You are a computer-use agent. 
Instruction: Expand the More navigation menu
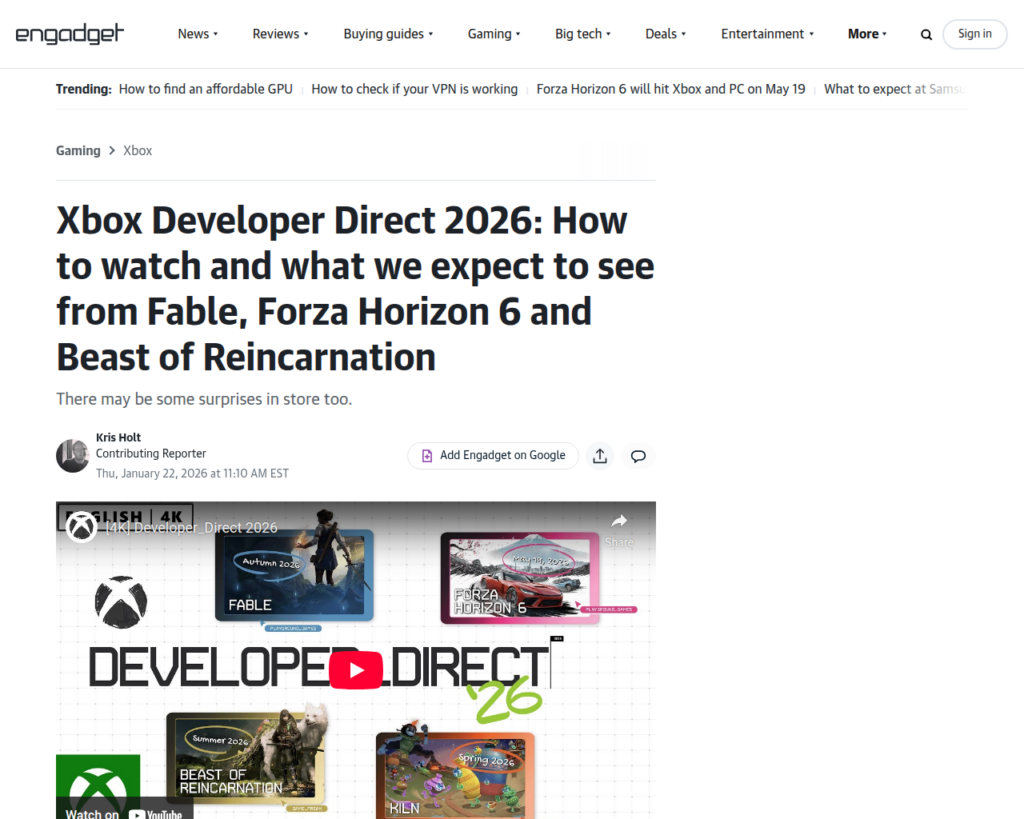[867, 34]
